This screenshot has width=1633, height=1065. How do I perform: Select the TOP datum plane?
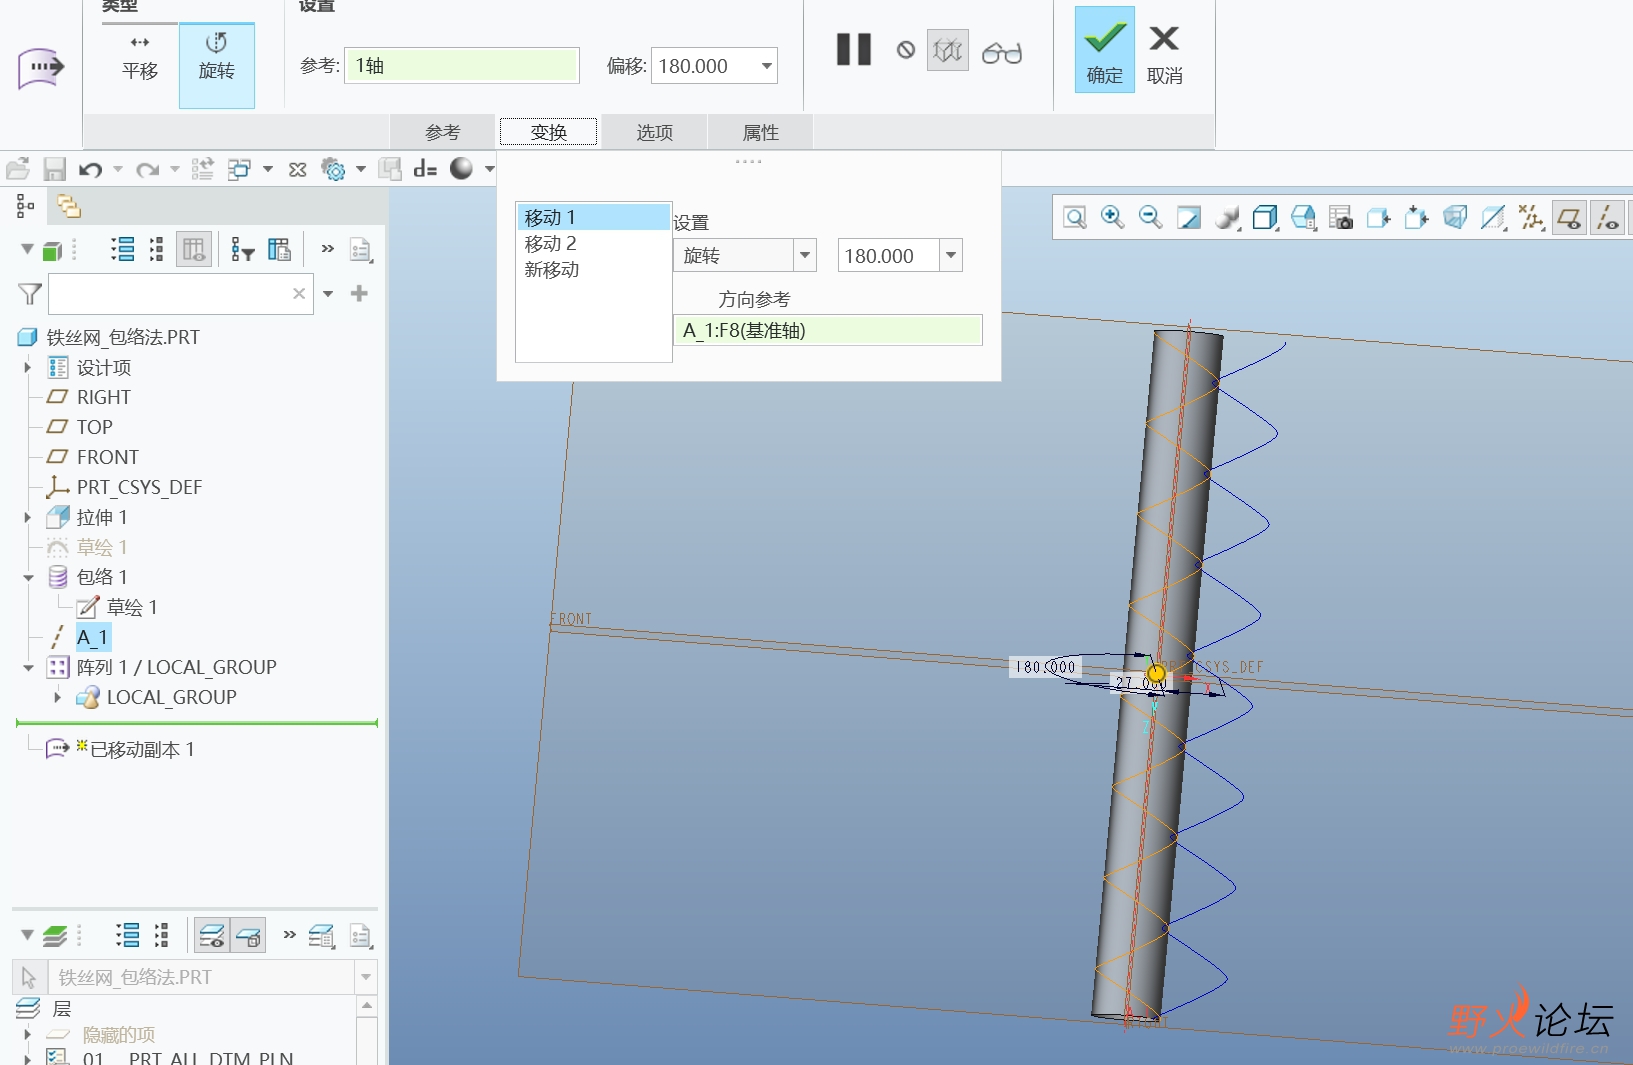coord(94,427)
